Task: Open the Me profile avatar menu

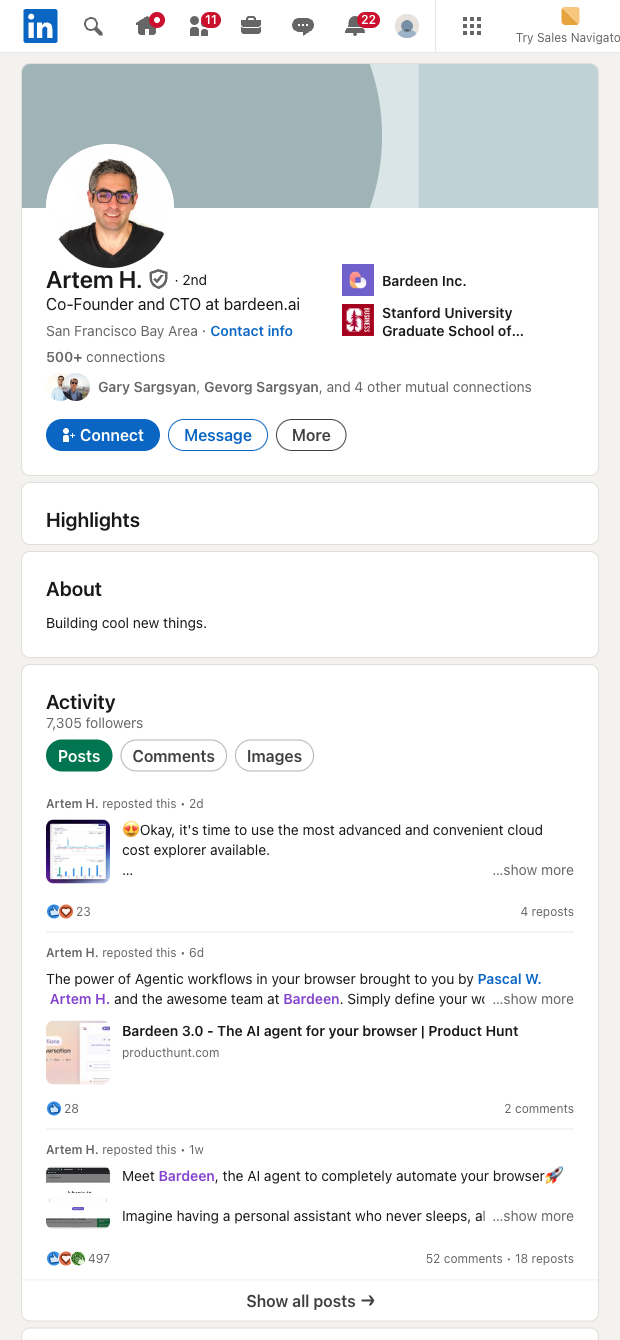Action: pyautogui.click(x=407, y=26)
